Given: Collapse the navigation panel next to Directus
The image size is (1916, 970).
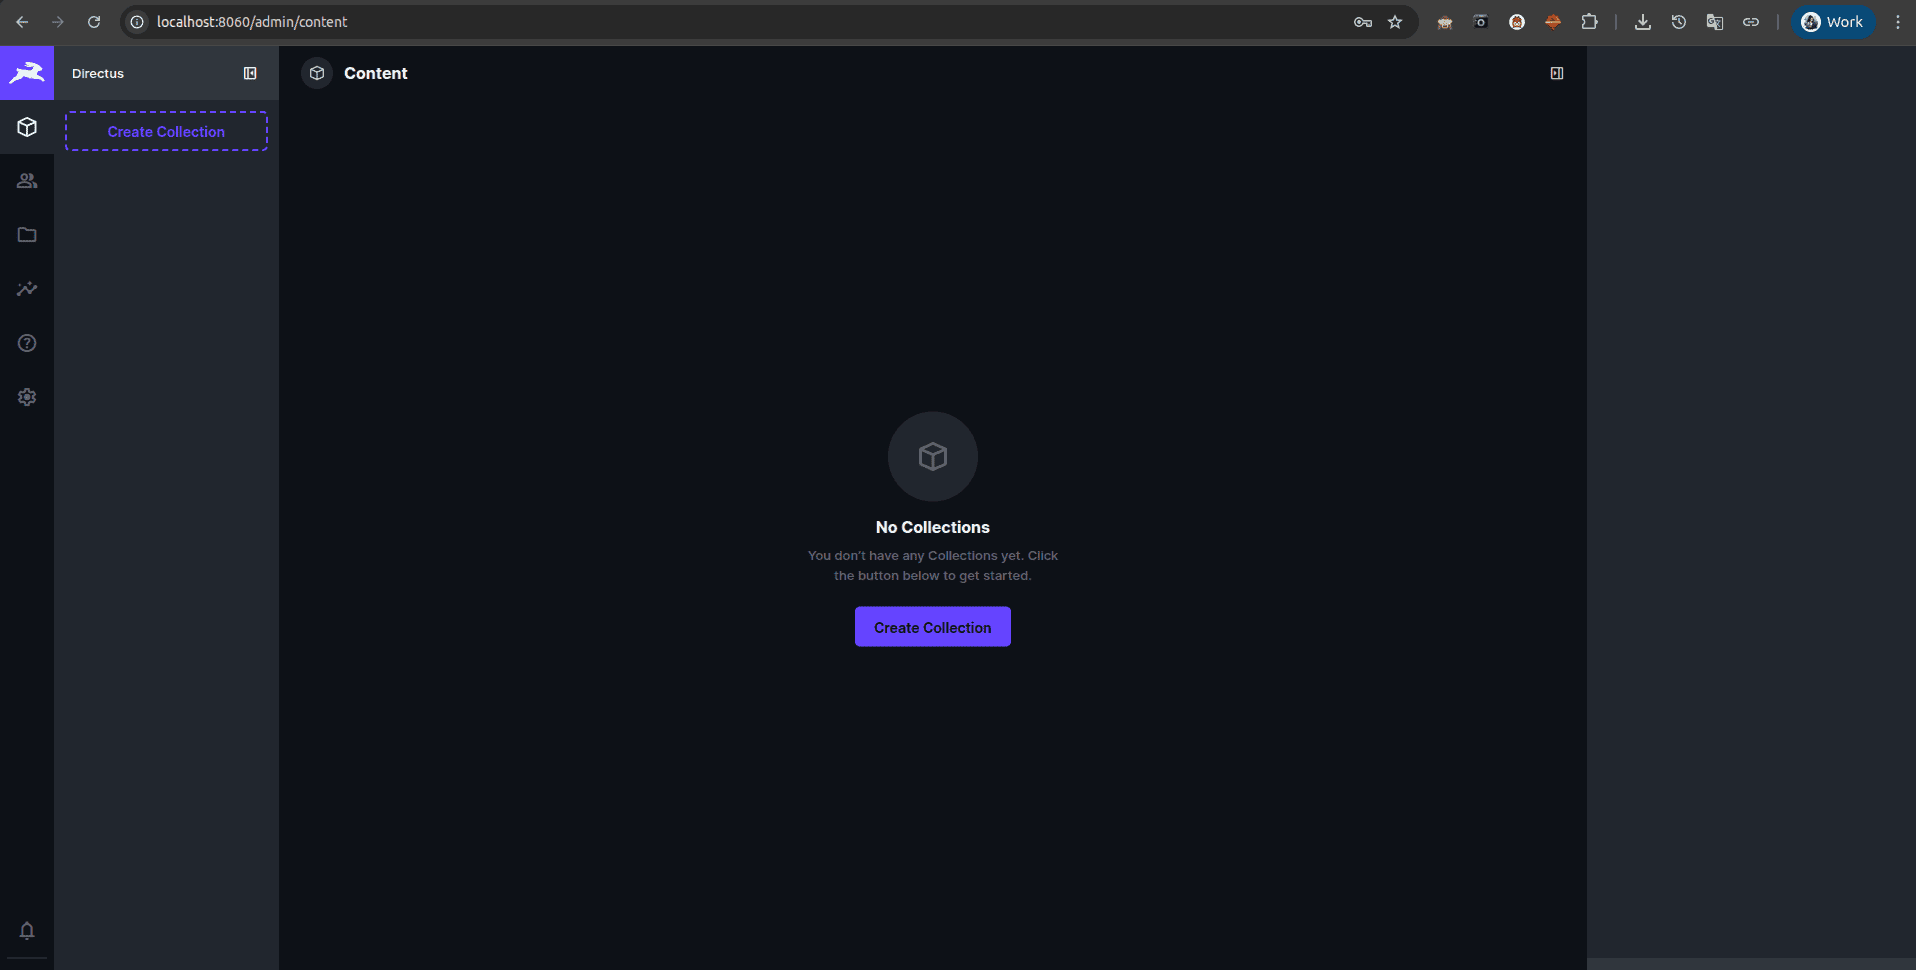Looking at the screenshot, I should (250, 73).
